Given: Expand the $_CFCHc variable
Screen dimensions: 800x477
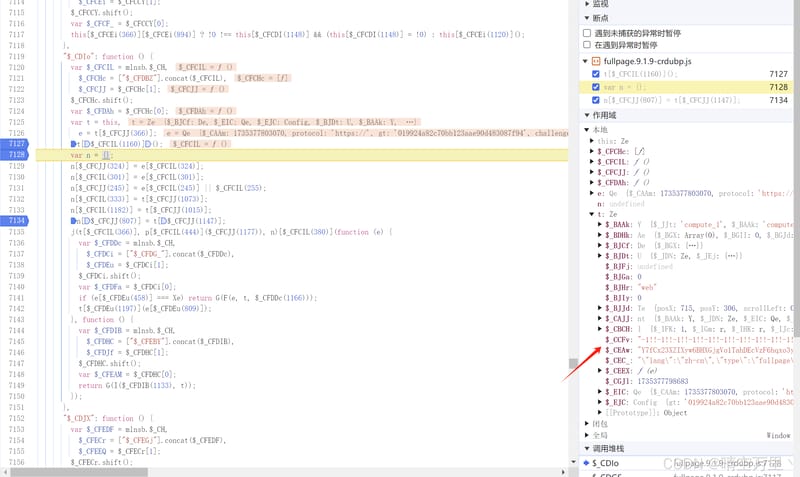Looking at the screenshot, I should point(592,152).
